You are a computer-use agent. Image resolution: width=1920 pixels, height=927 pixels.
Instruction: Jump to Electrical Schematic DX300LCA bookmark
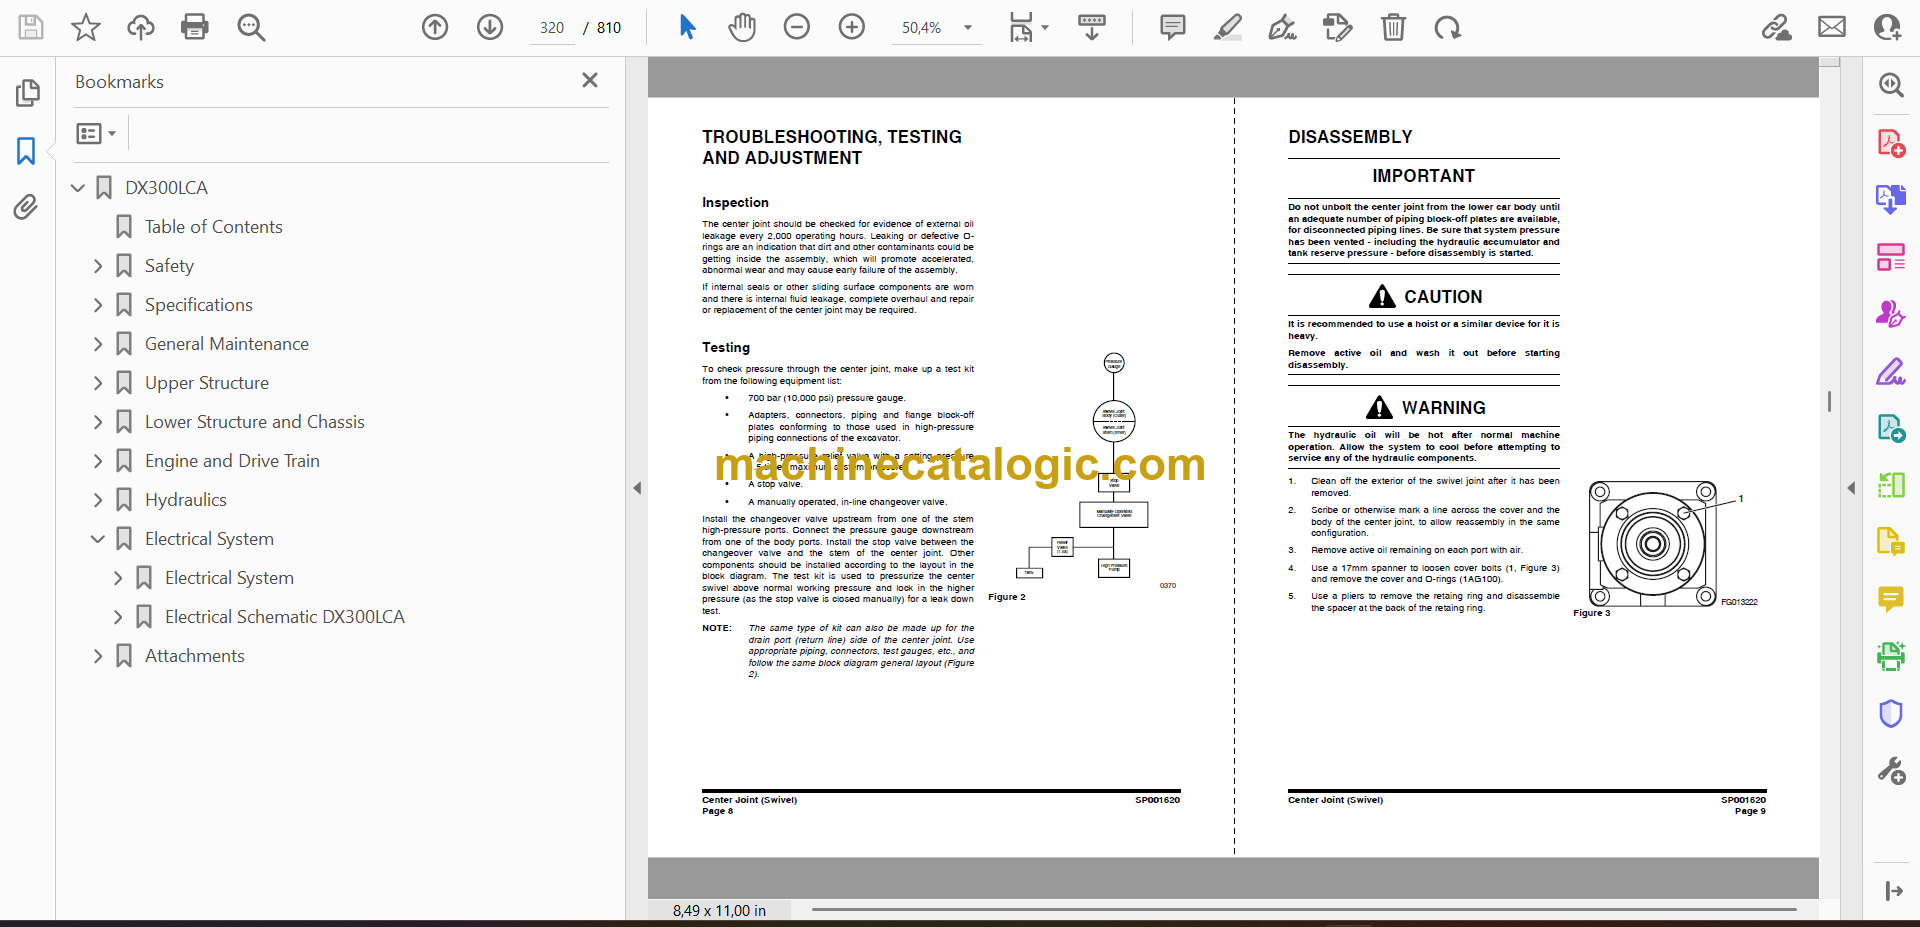coord(284,617)
